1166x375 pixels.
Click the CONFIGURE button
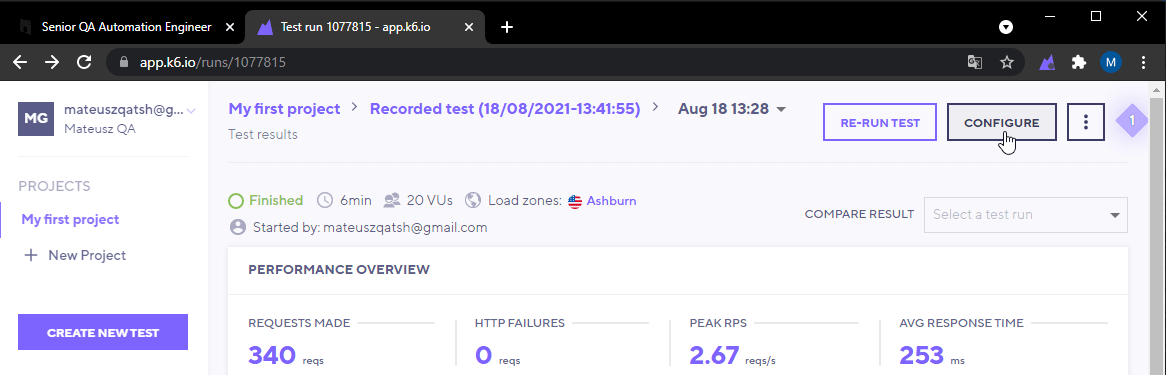(x=1002, y=122)
